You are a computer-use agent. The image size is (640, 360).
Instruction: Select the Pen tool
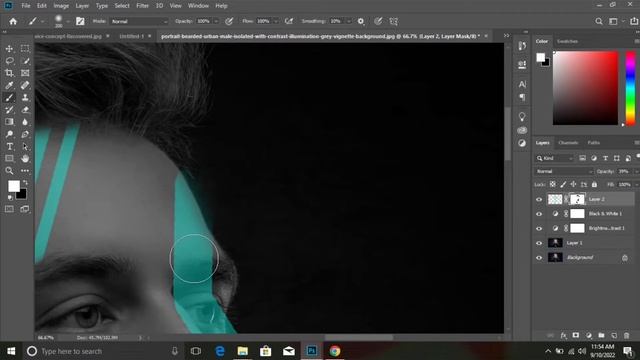25,134
